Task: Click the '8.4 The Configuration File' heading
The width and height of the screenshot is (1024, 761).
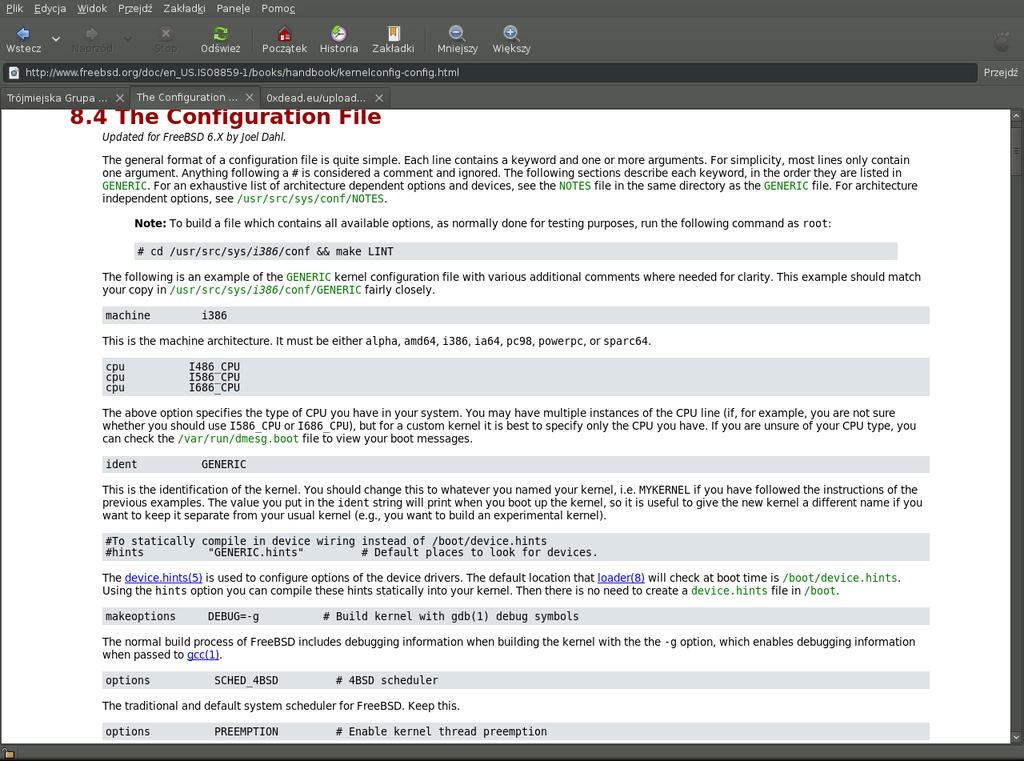Action: (225, 117)
